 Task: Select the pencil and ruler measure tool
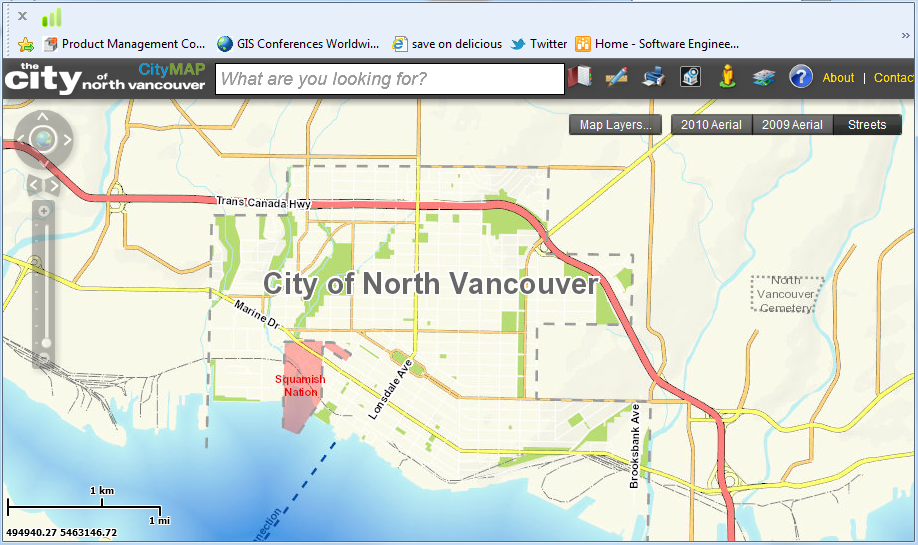coord(616,77)
